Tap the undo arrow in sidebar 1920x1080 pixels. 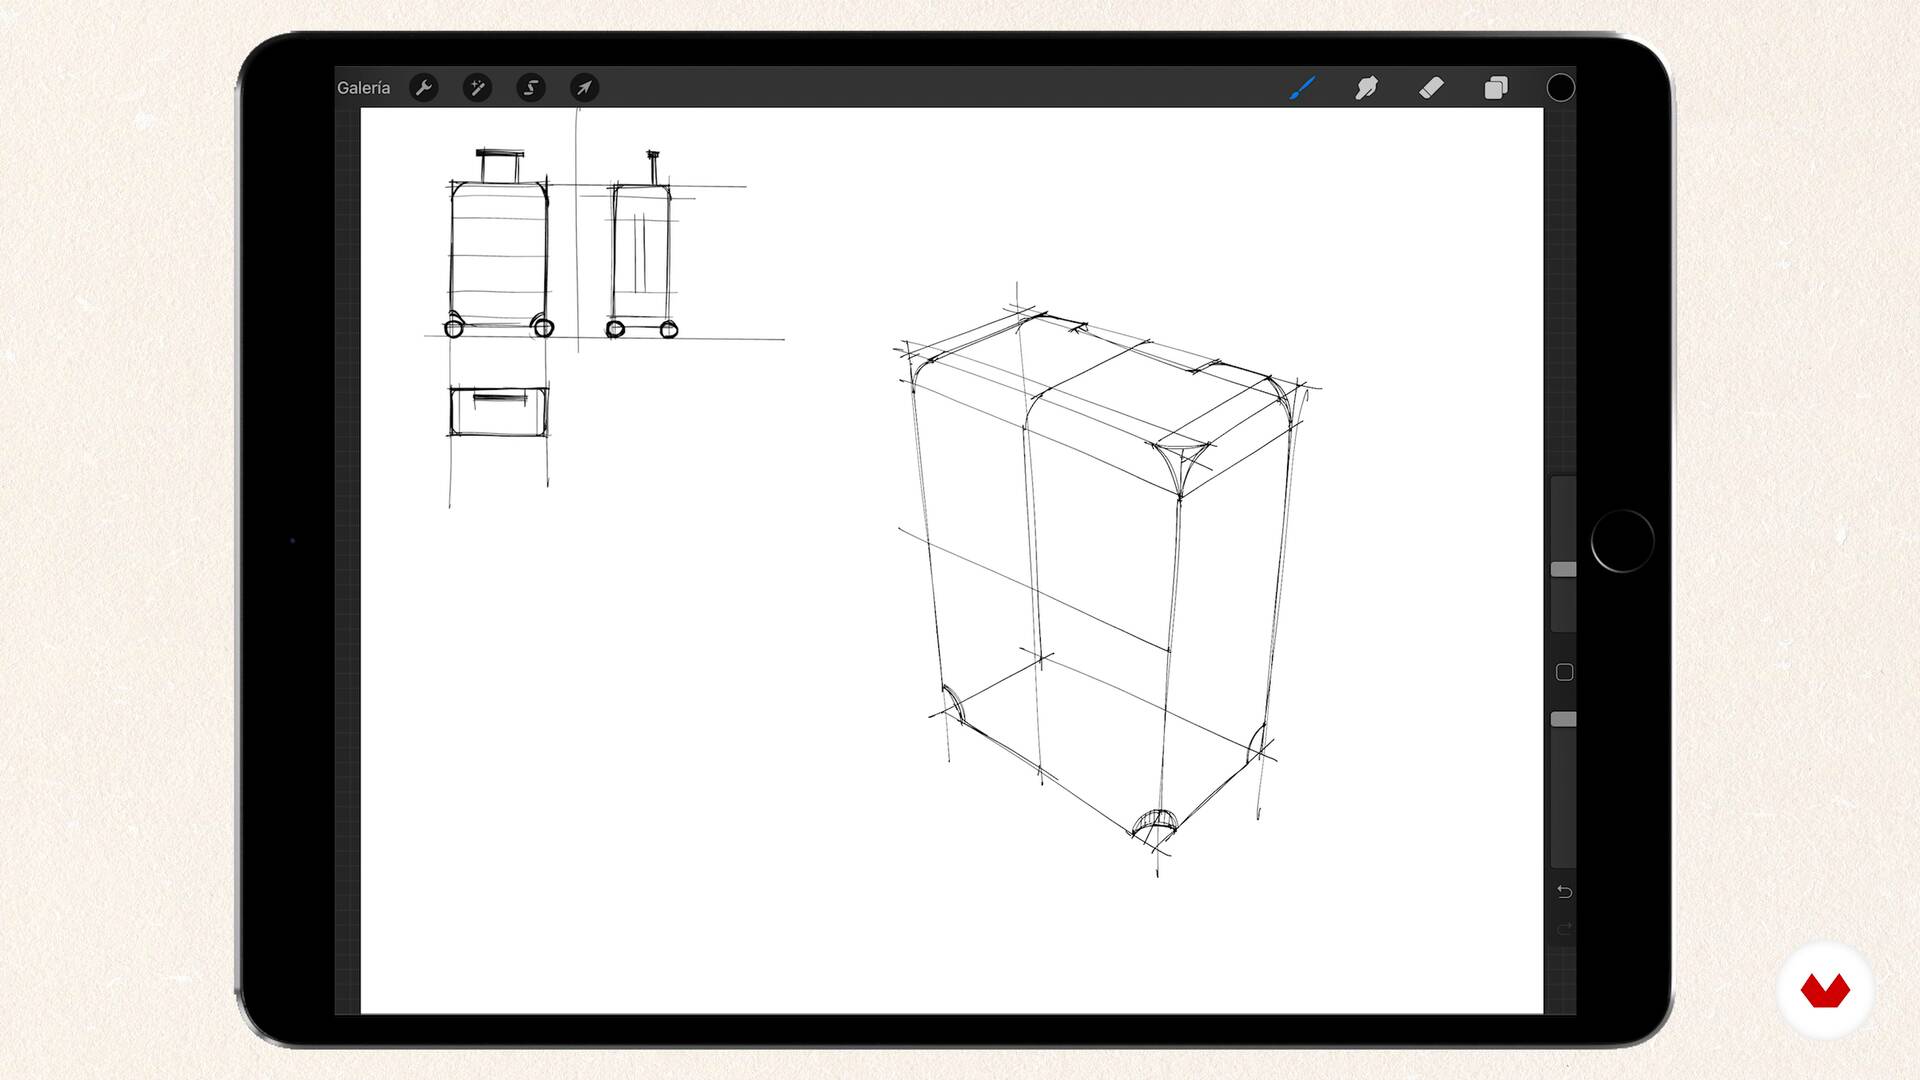pyautogui.click(x=1565, y=891)
